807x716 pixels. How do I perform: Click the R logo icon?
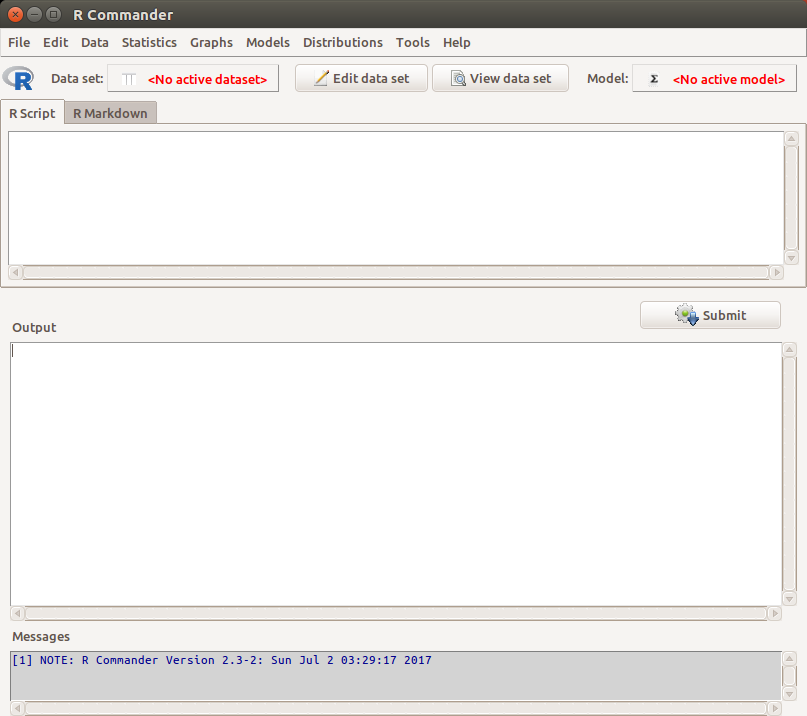point(18,78)
